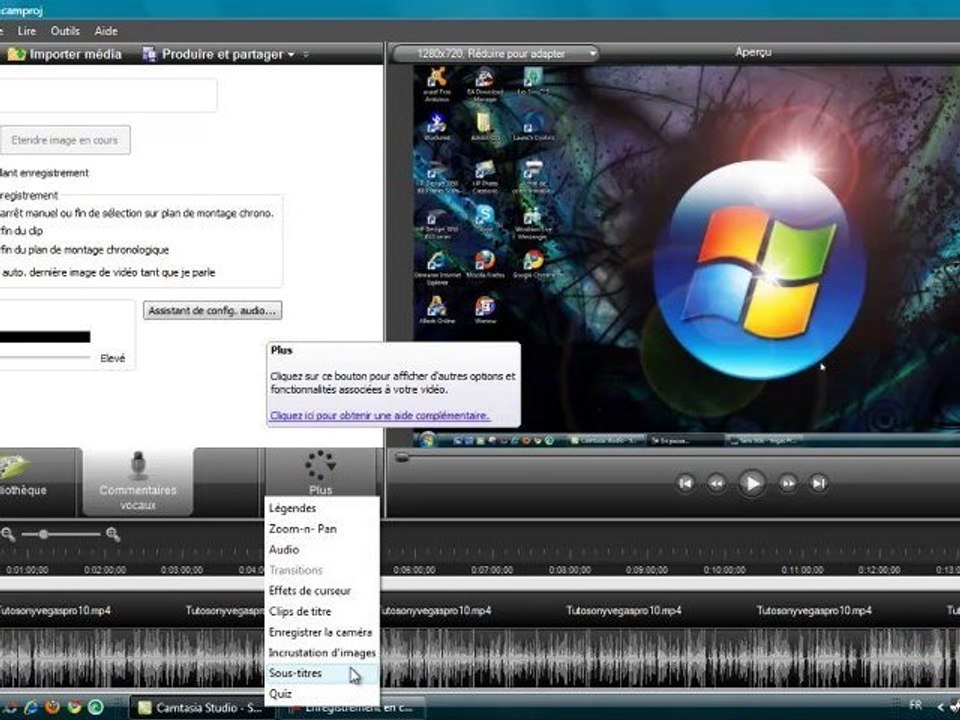This screenshot has width=960, height=720.
Task: Click the 0:10:00;00 timeline ruler mark
Action: point(725,570)
